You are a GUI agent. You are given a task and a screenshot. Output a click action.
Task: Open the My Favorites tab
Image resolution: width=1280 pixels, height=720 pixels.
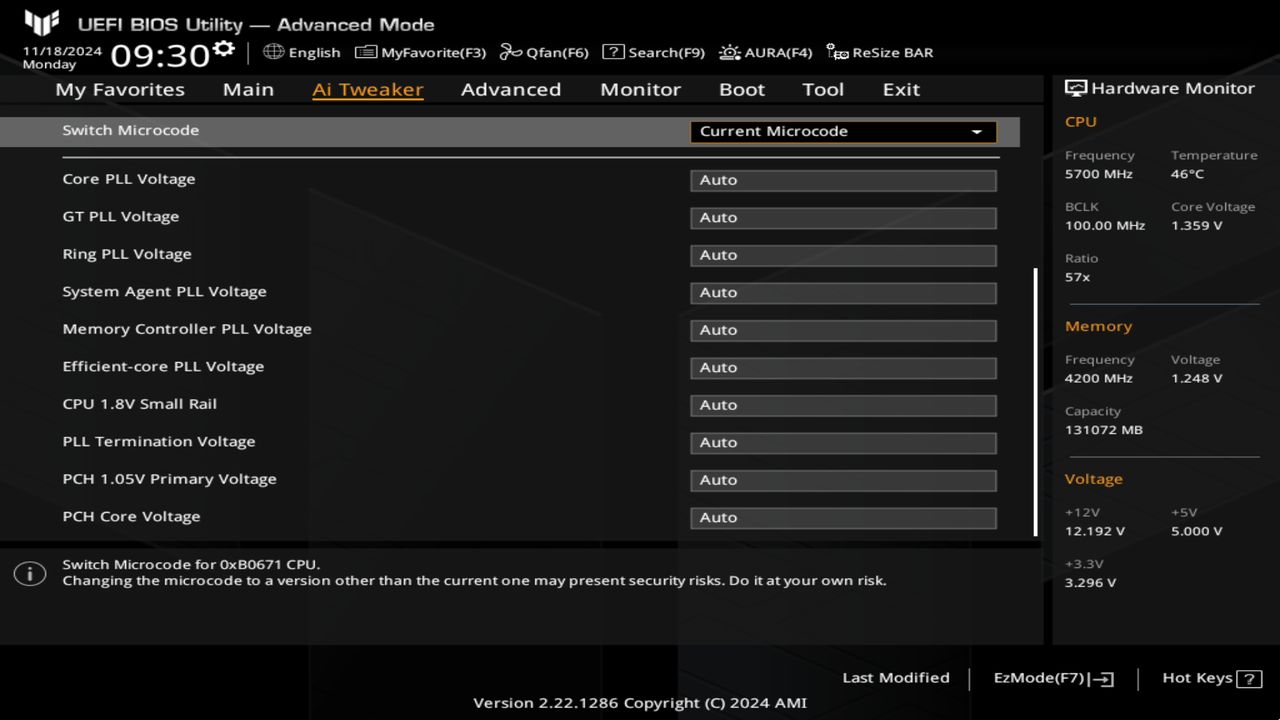point(120,89)
